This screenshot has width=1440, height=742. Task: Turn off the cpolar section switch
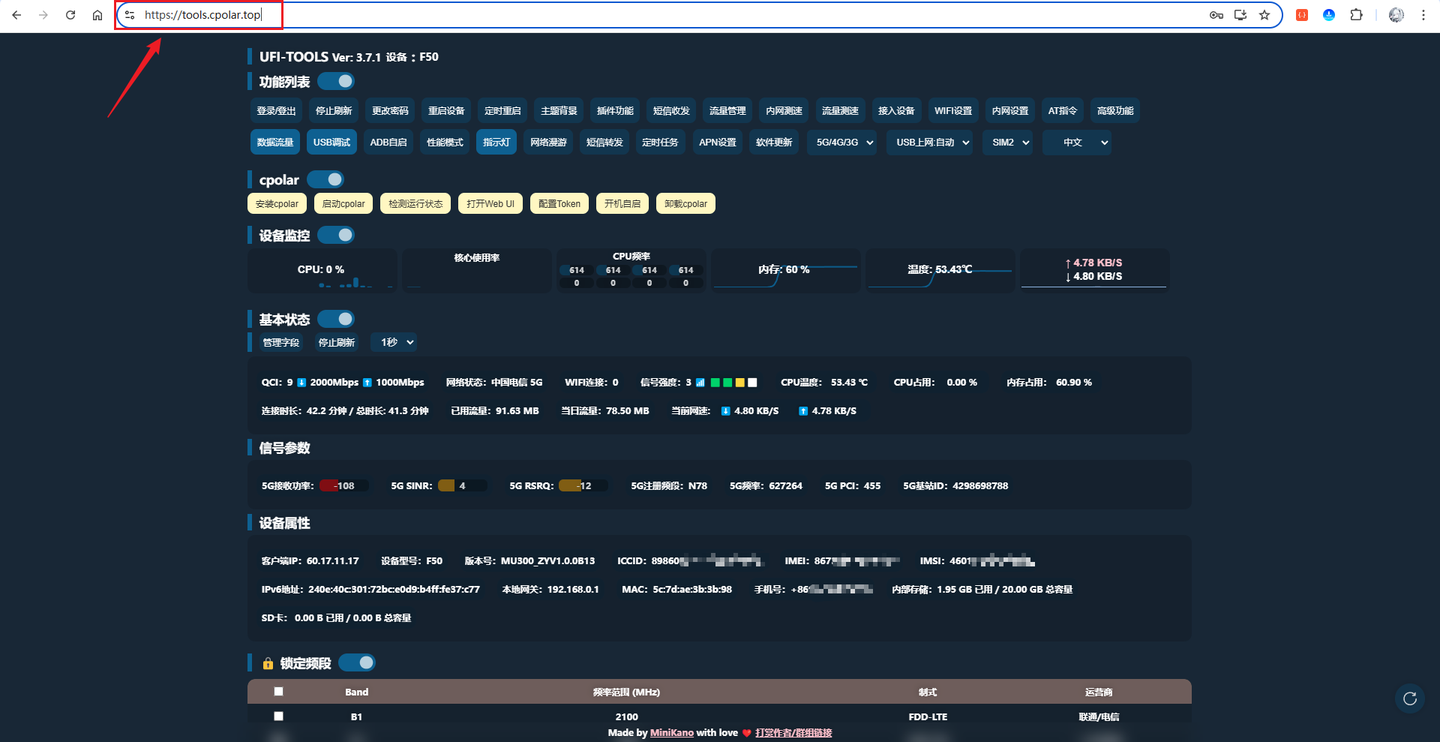click(x=325, y=179)
